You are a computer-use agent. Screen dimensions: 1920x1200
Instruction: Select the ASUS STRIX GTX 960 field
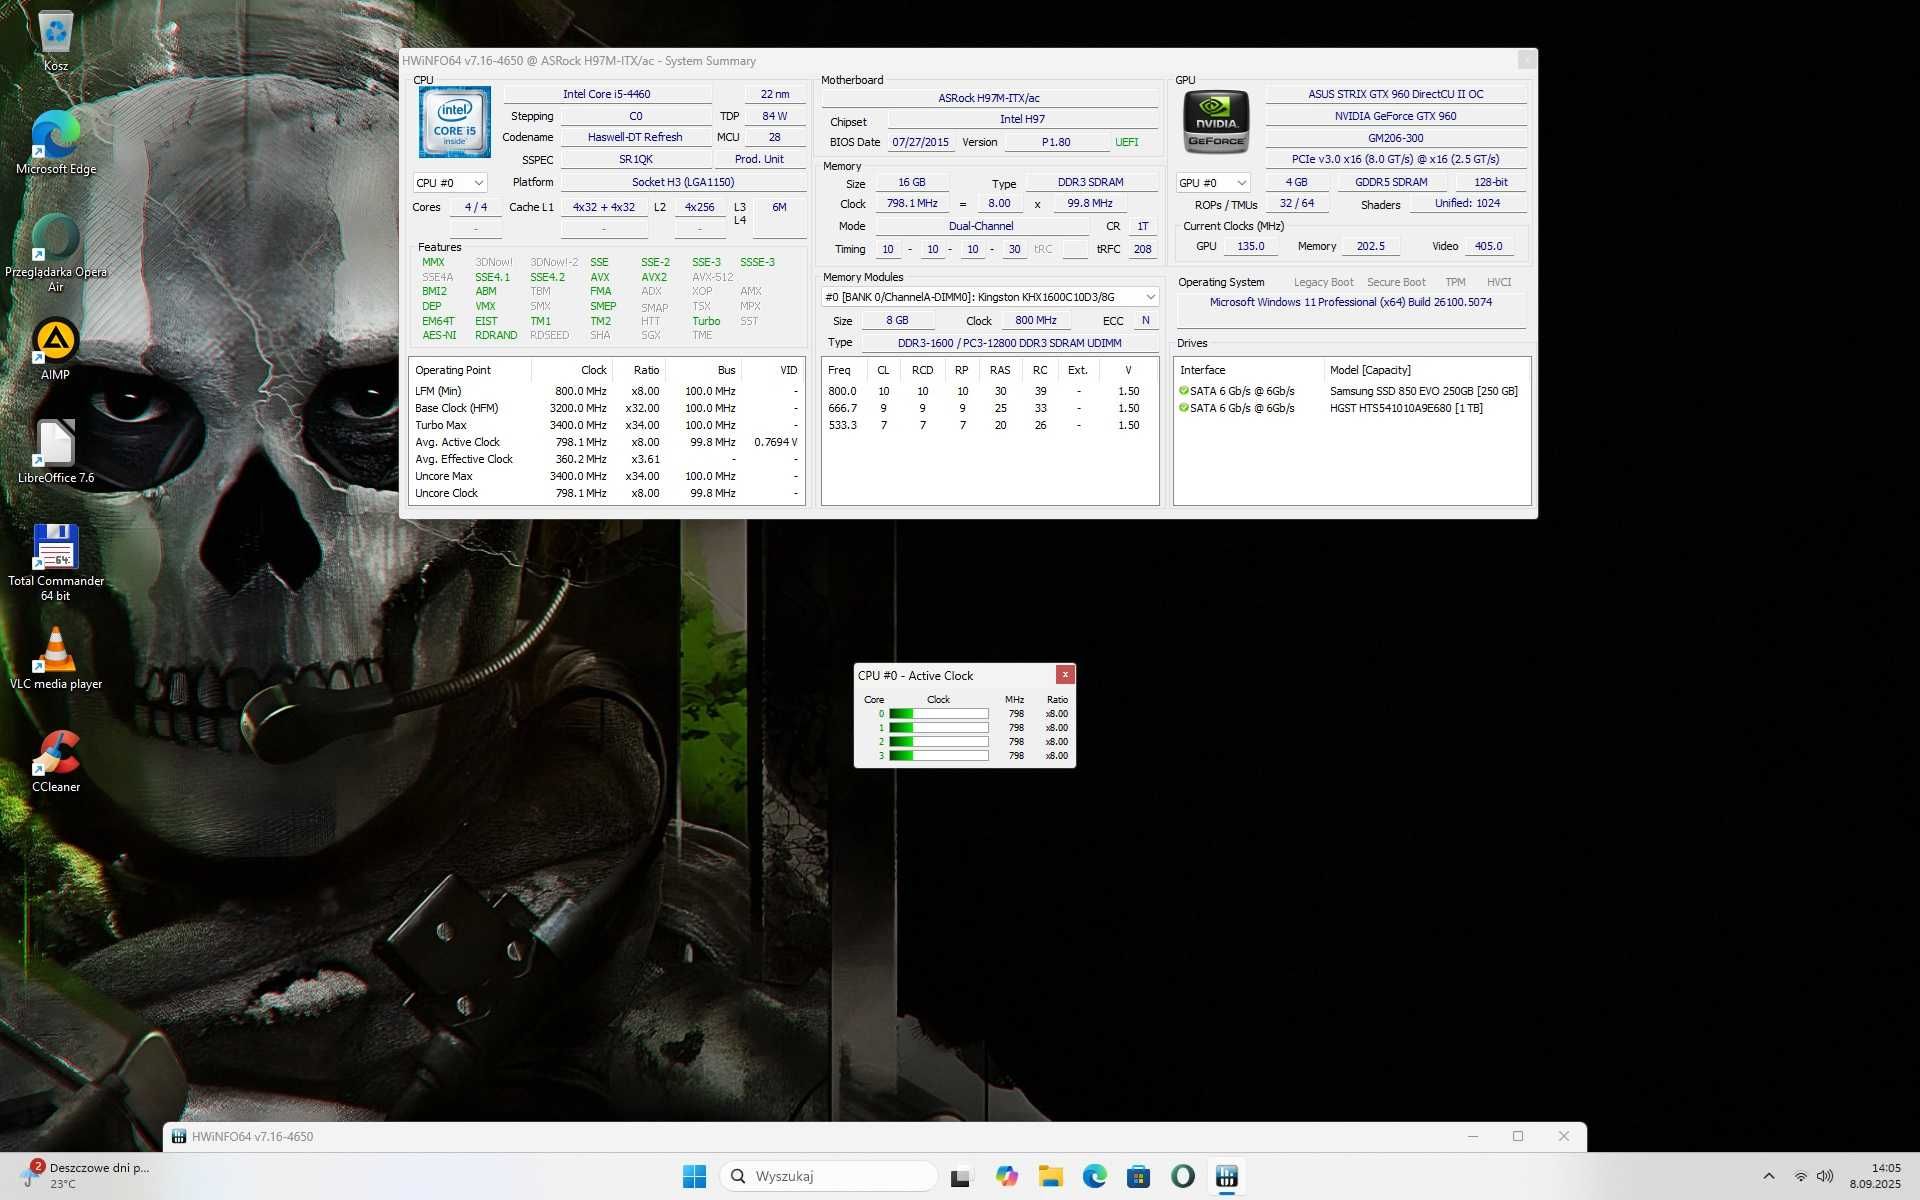tap(1396, 94)
